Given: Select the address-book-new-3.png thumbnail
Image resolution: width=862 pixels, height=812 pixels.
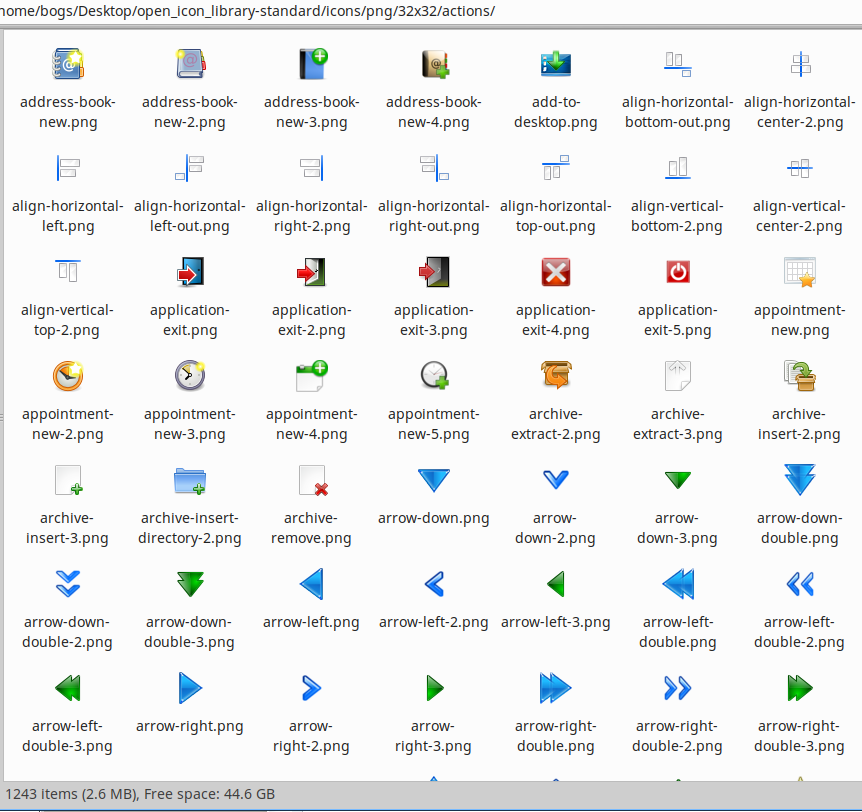Looking at the screenshot, I should click(x=311, y=64).
